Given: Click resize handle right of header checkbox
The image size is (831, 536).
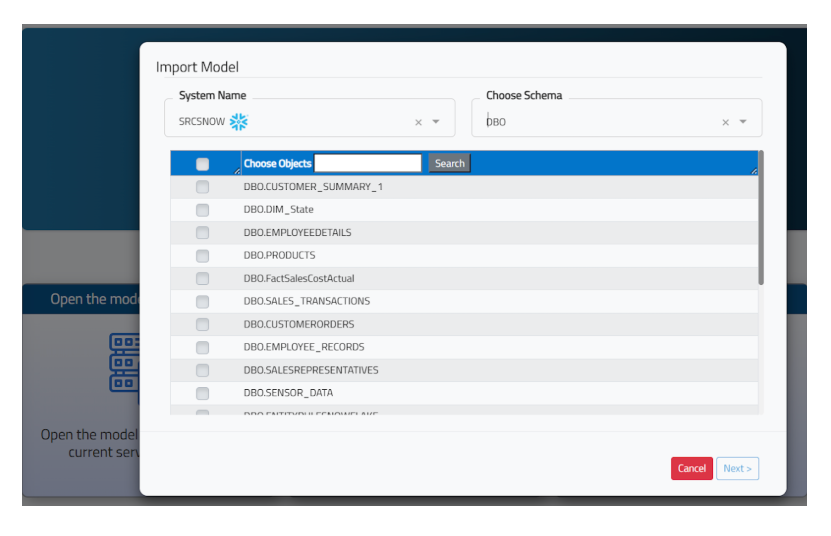Looking at the screenshot, I should (x=237, y=171).
